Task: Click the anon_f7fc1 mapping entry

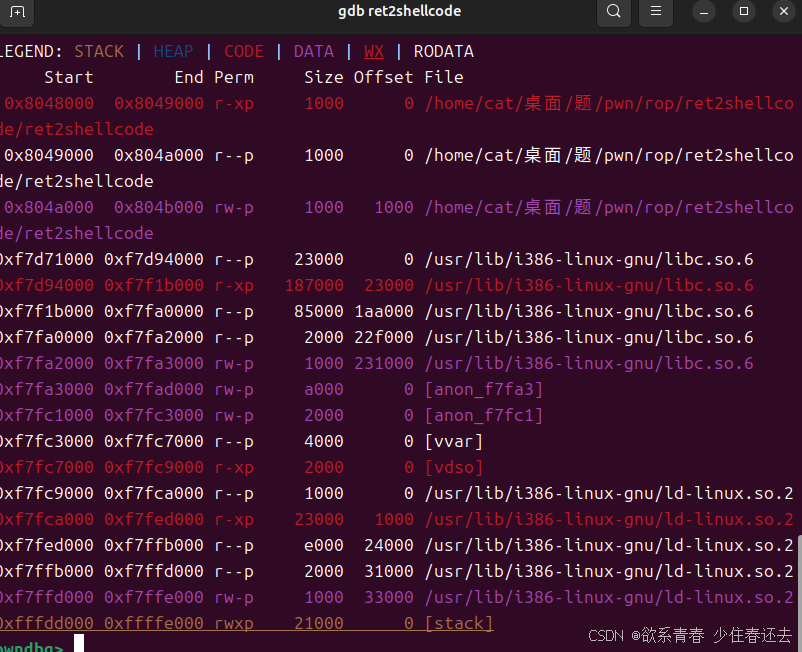Action: (483, 415)
